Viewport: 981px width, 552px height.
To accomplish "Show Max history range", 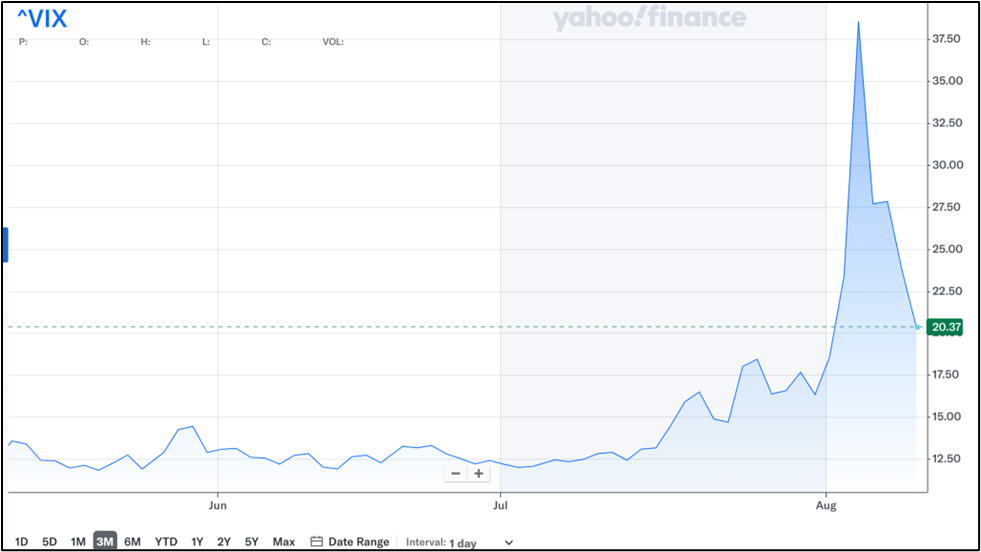I will (x=284, y=542).
